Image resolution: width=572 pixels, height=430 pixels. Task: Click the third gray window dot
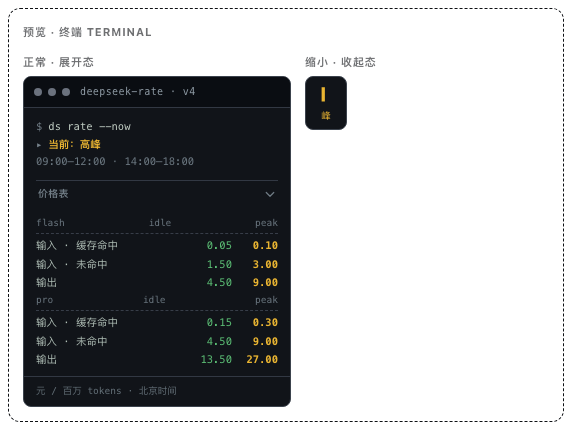point(66,92)
